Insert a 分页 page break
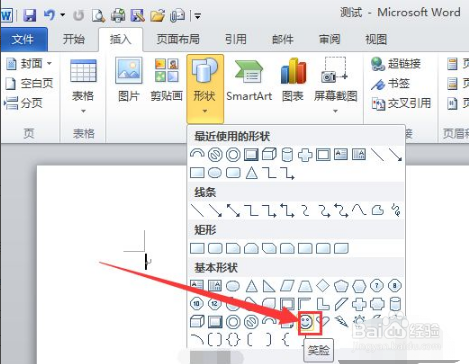This screenshot has height=364, width=469. click(24, 103)
